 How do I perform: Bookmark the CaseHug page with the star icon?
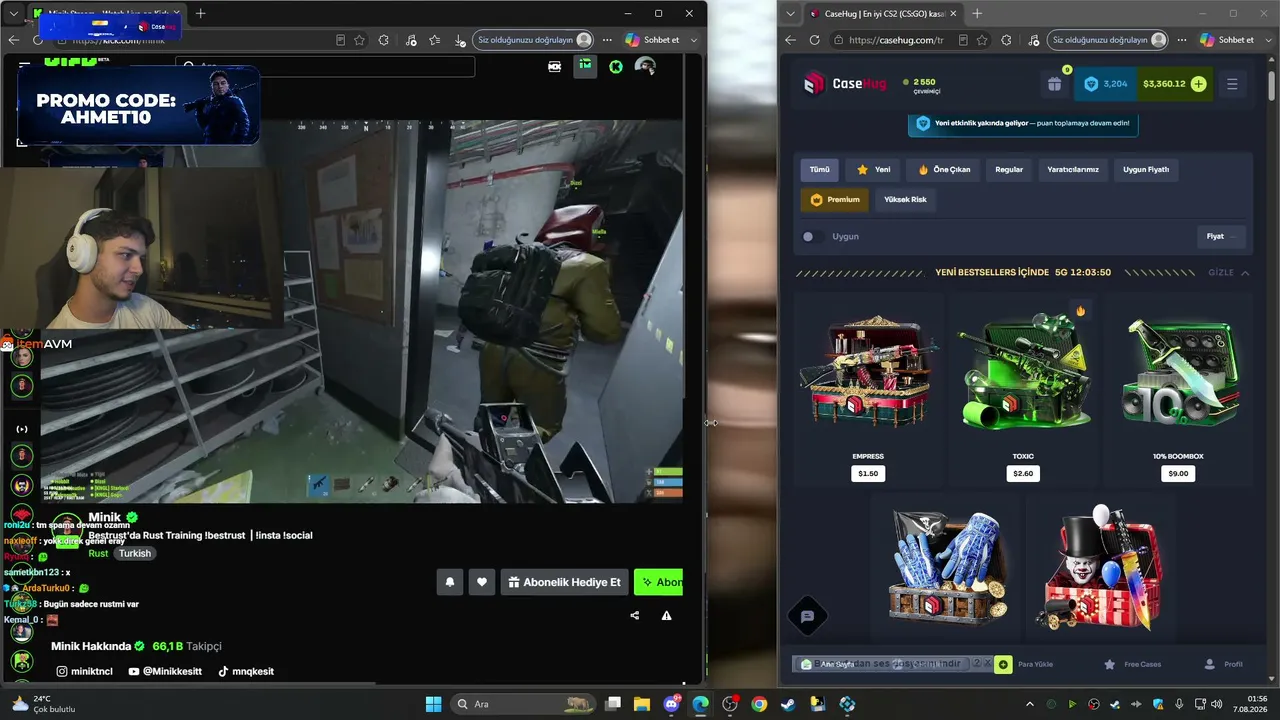tap(982, 40)
